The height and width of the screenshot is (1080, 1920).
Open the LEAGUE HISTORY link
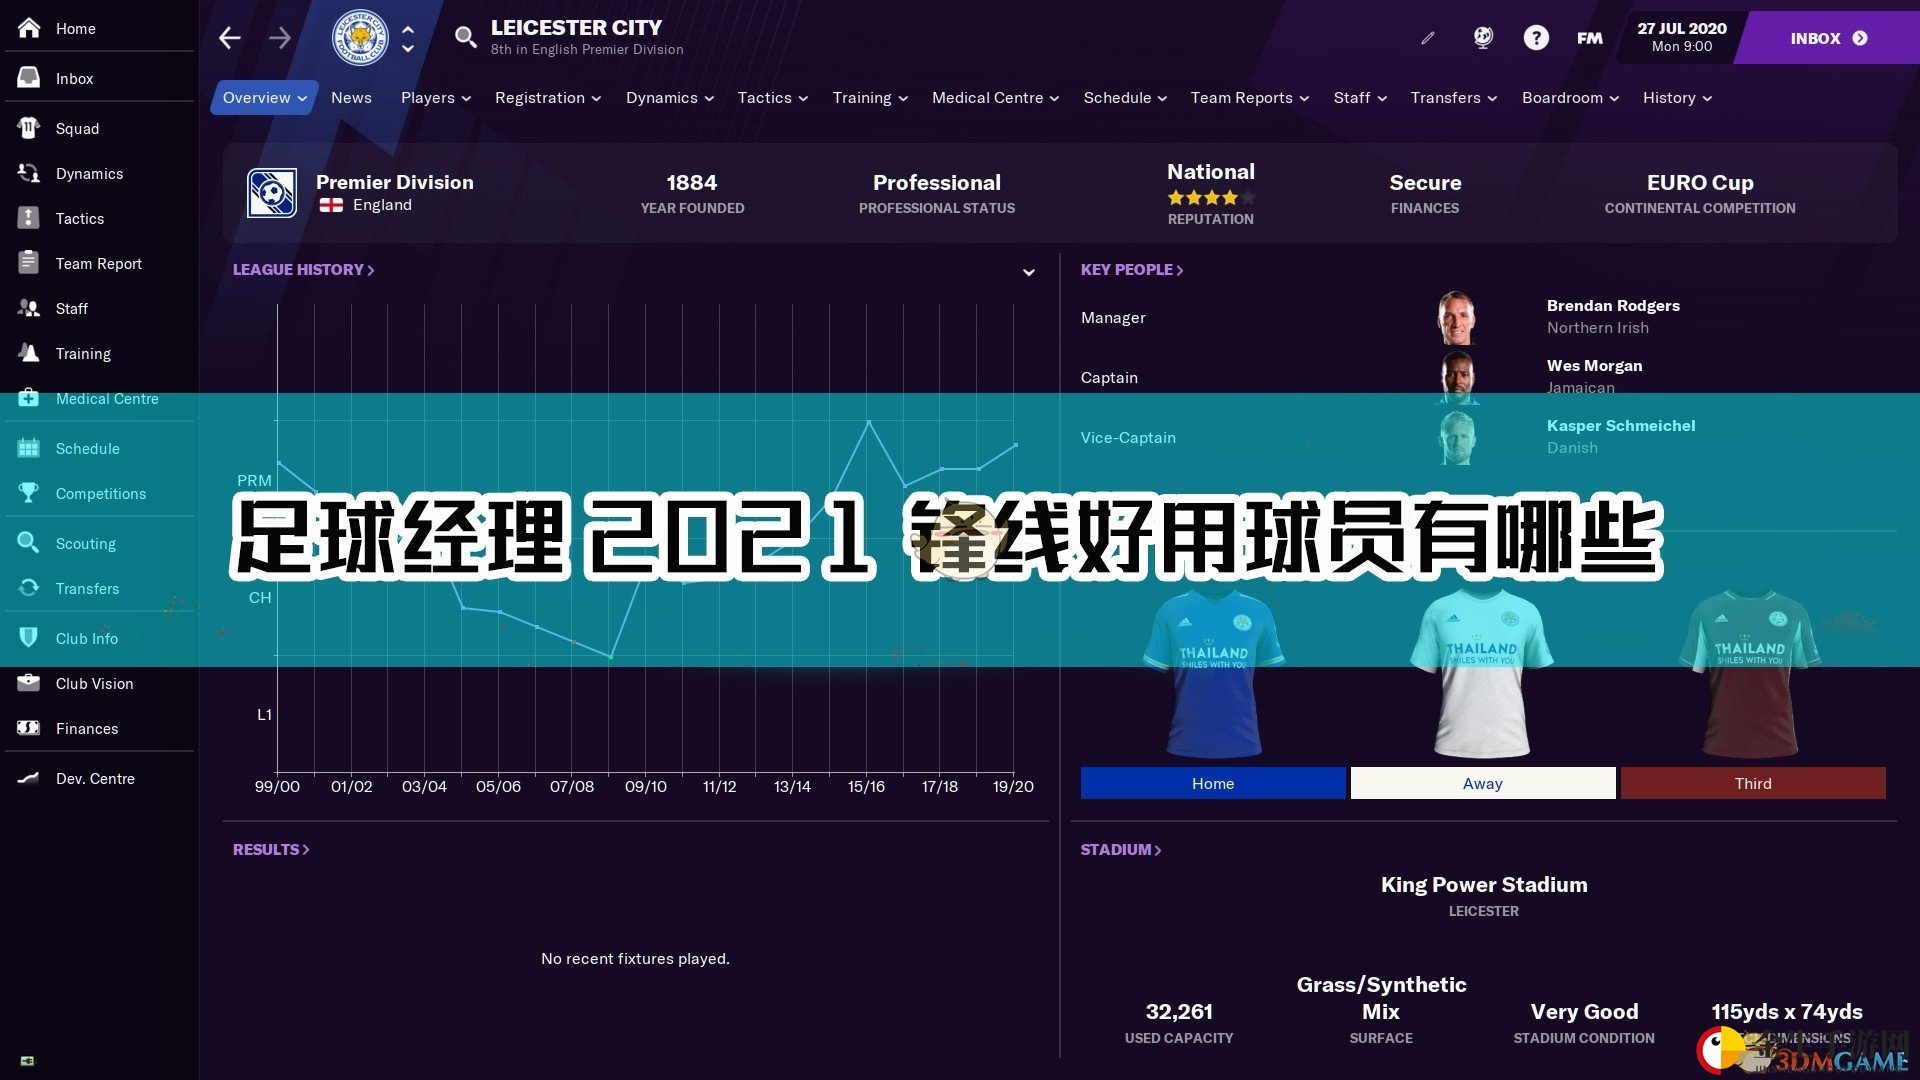[304, 270]
